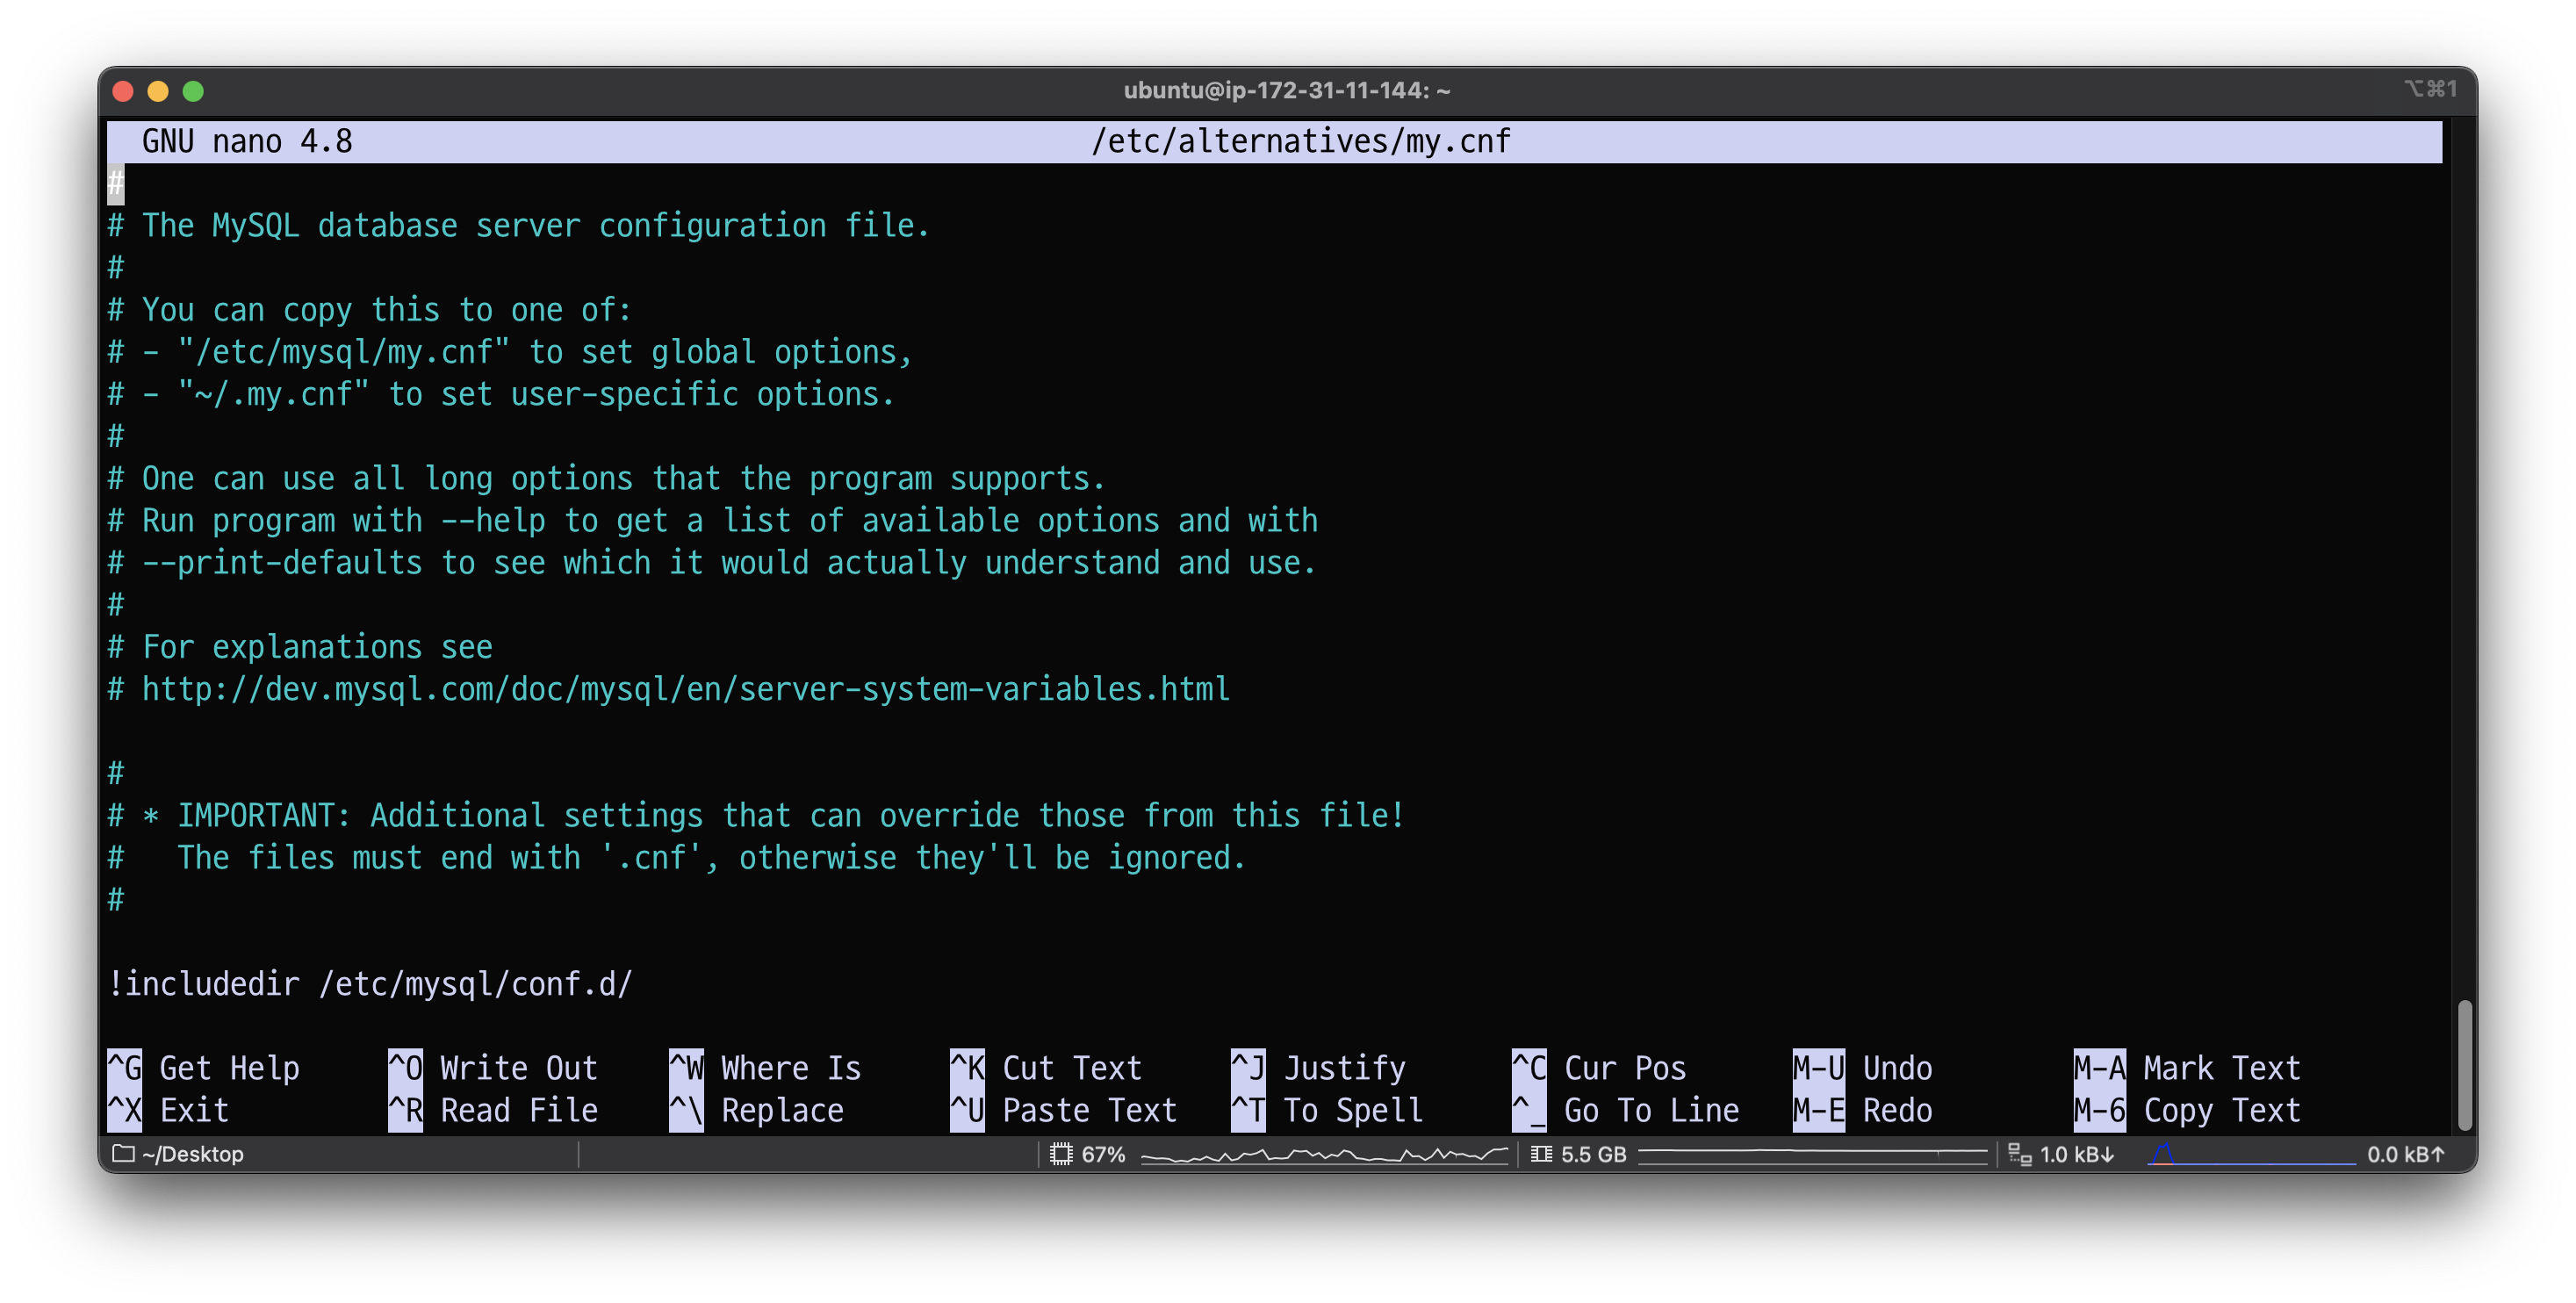Click the GNU nano 4.8 label
The height and width of the screenshot is (1303, 2576).
(247, 141)
